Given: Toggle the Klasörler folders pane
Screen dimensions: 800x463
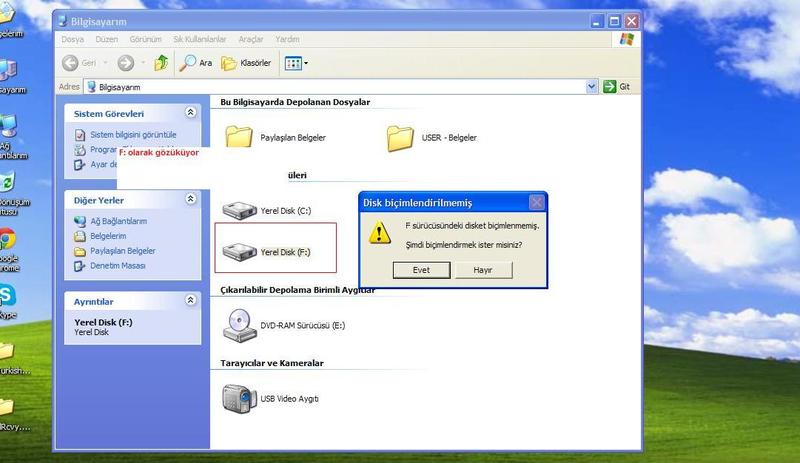Looking at the screenshot, I should [x=246, y=63].
